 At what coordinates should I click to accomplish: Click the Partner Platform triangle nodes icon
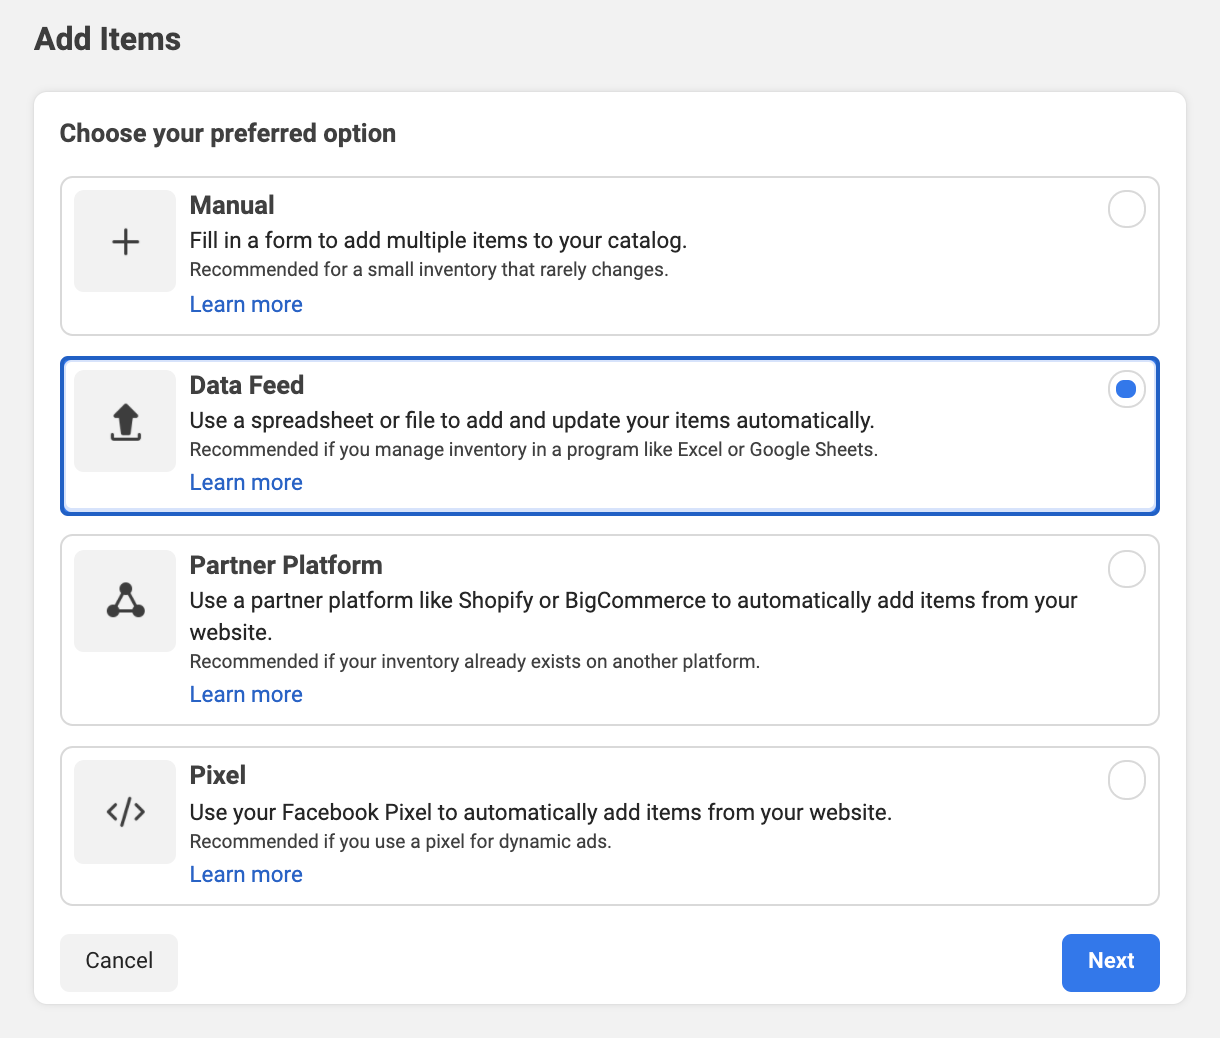[125, 601]
